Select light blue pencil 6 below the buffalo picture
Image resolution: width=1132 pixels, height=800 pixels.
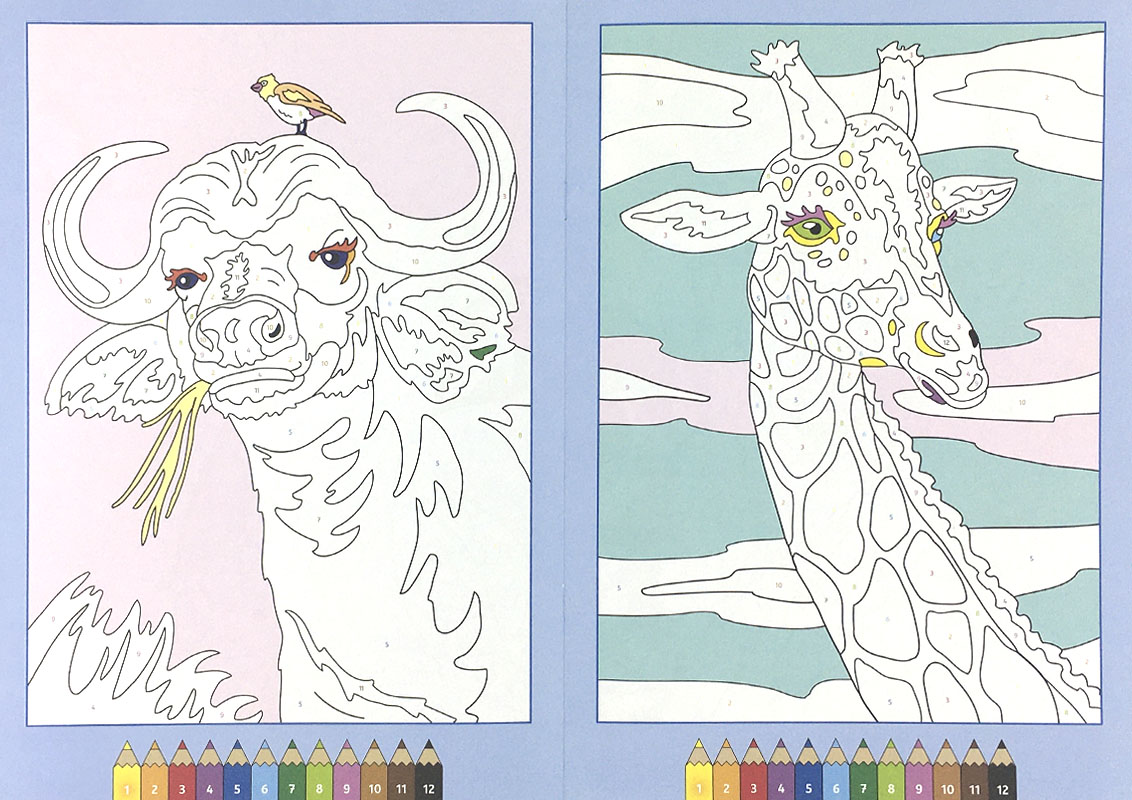264,770
